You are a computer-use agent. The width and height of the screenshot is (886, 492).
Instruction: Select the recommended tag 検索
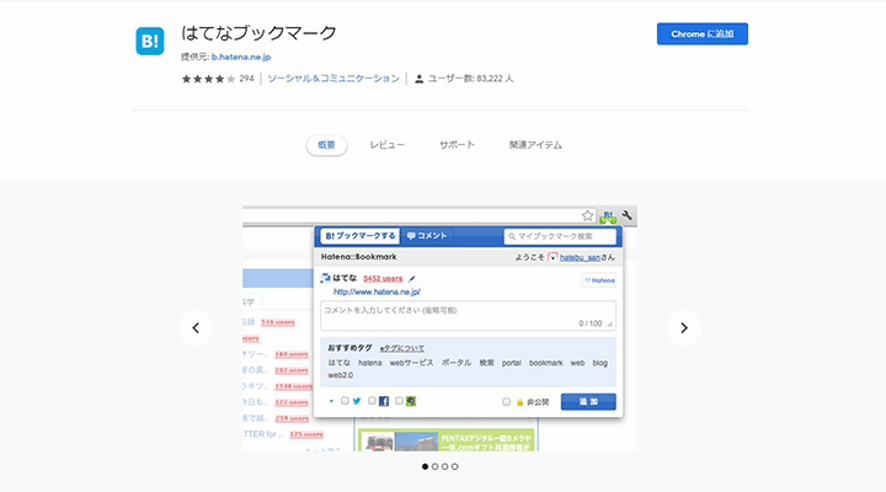tap(487, 363)
